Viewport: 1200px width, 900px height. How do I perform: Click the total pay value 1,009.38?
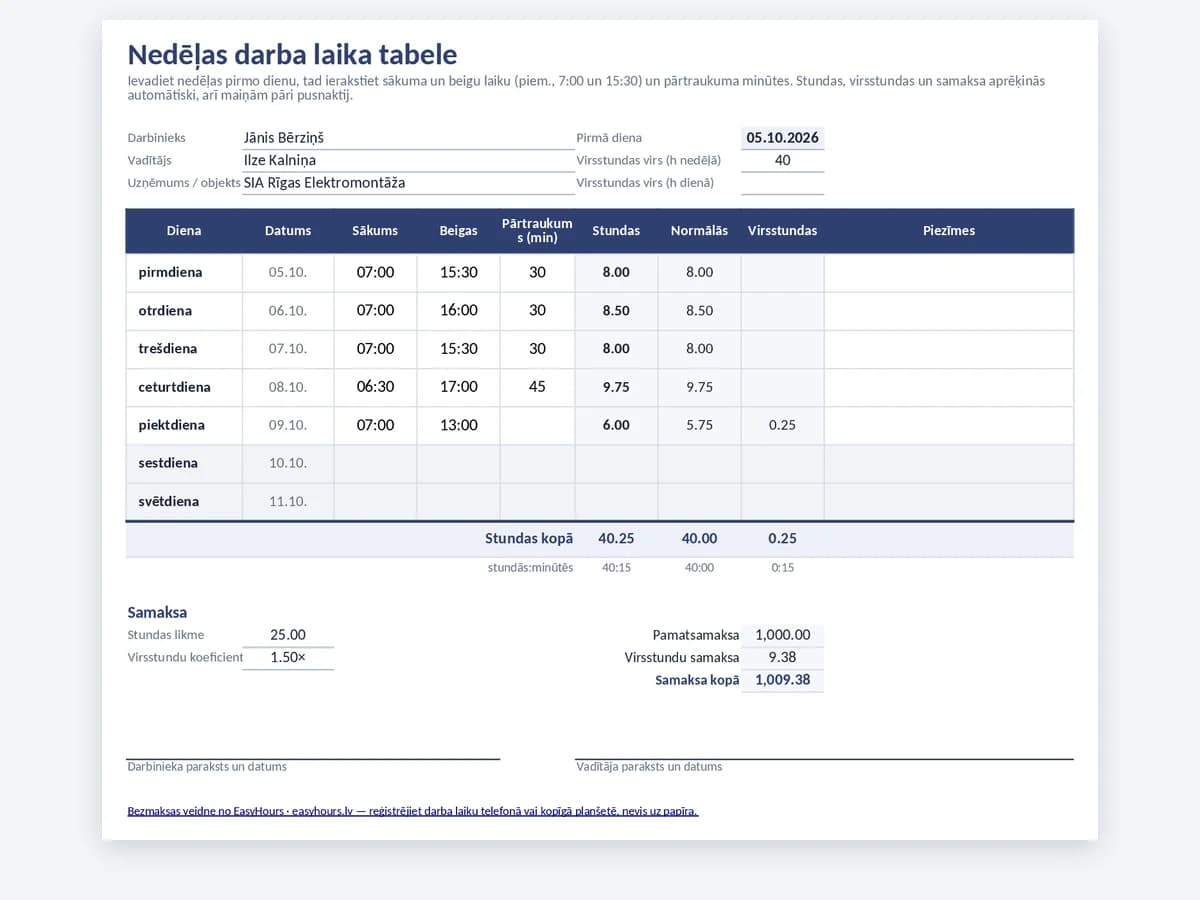782,680
